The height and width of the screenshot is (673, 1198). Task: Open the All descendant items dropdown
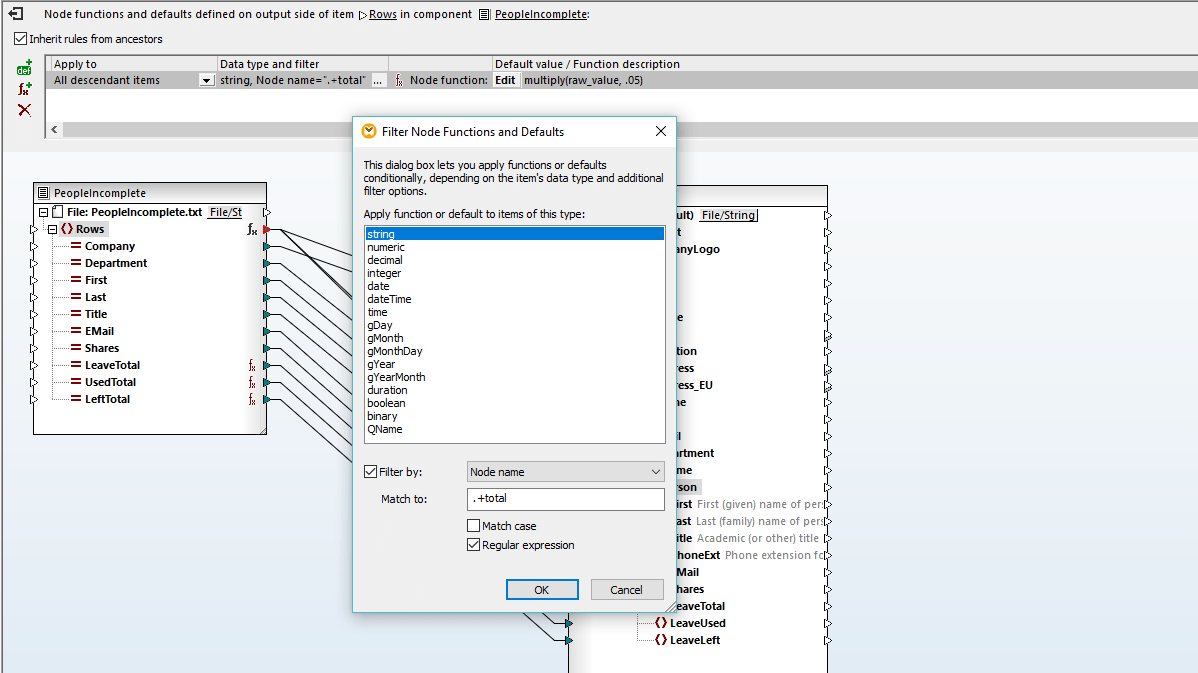[207, 78]
